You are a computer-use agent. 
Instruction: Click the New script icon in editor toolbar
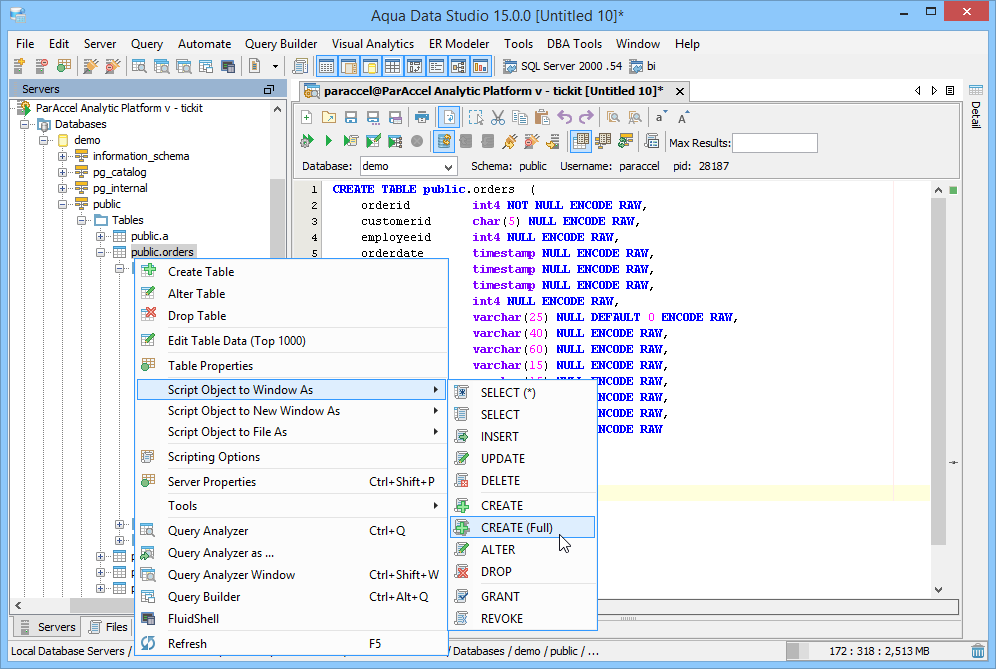(x=307, y=118)
